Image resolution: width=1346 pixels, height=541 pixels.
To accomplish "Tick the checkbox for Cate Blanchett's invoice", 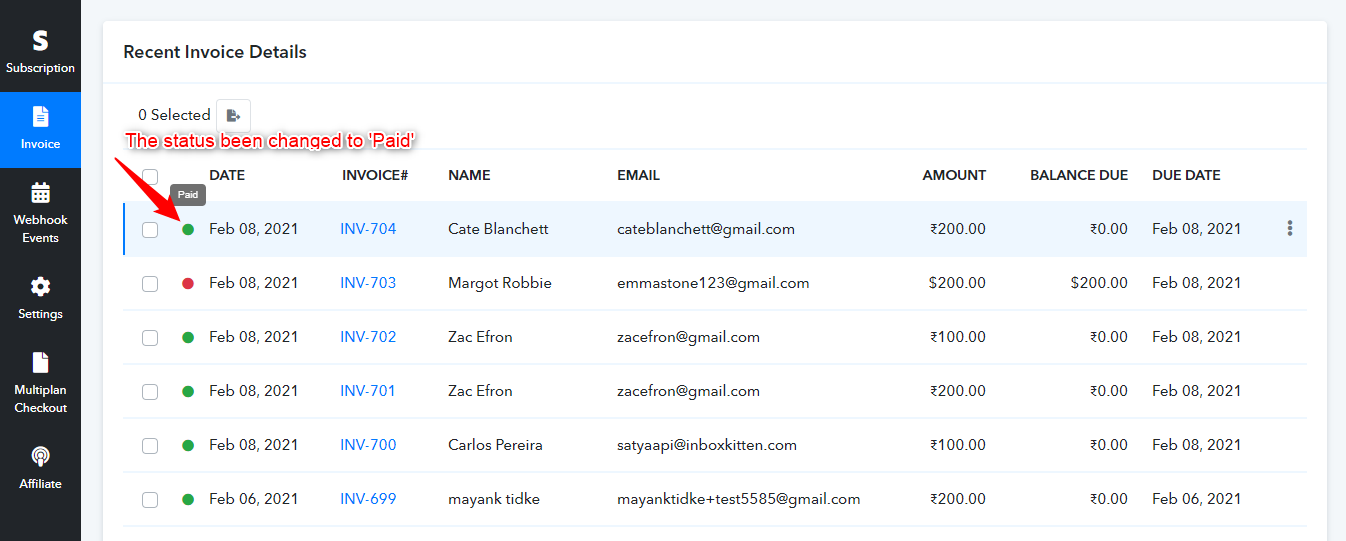I will 150,230.
